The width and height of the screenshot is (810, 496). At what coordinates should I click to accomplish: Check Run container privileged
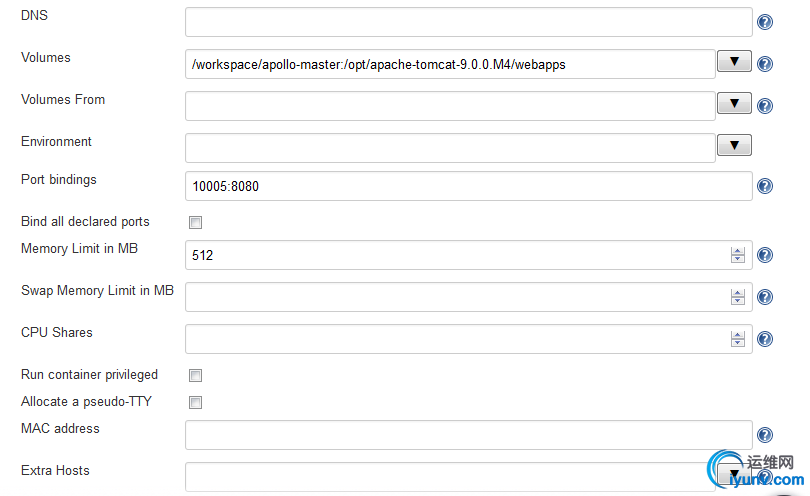[195, 375]
